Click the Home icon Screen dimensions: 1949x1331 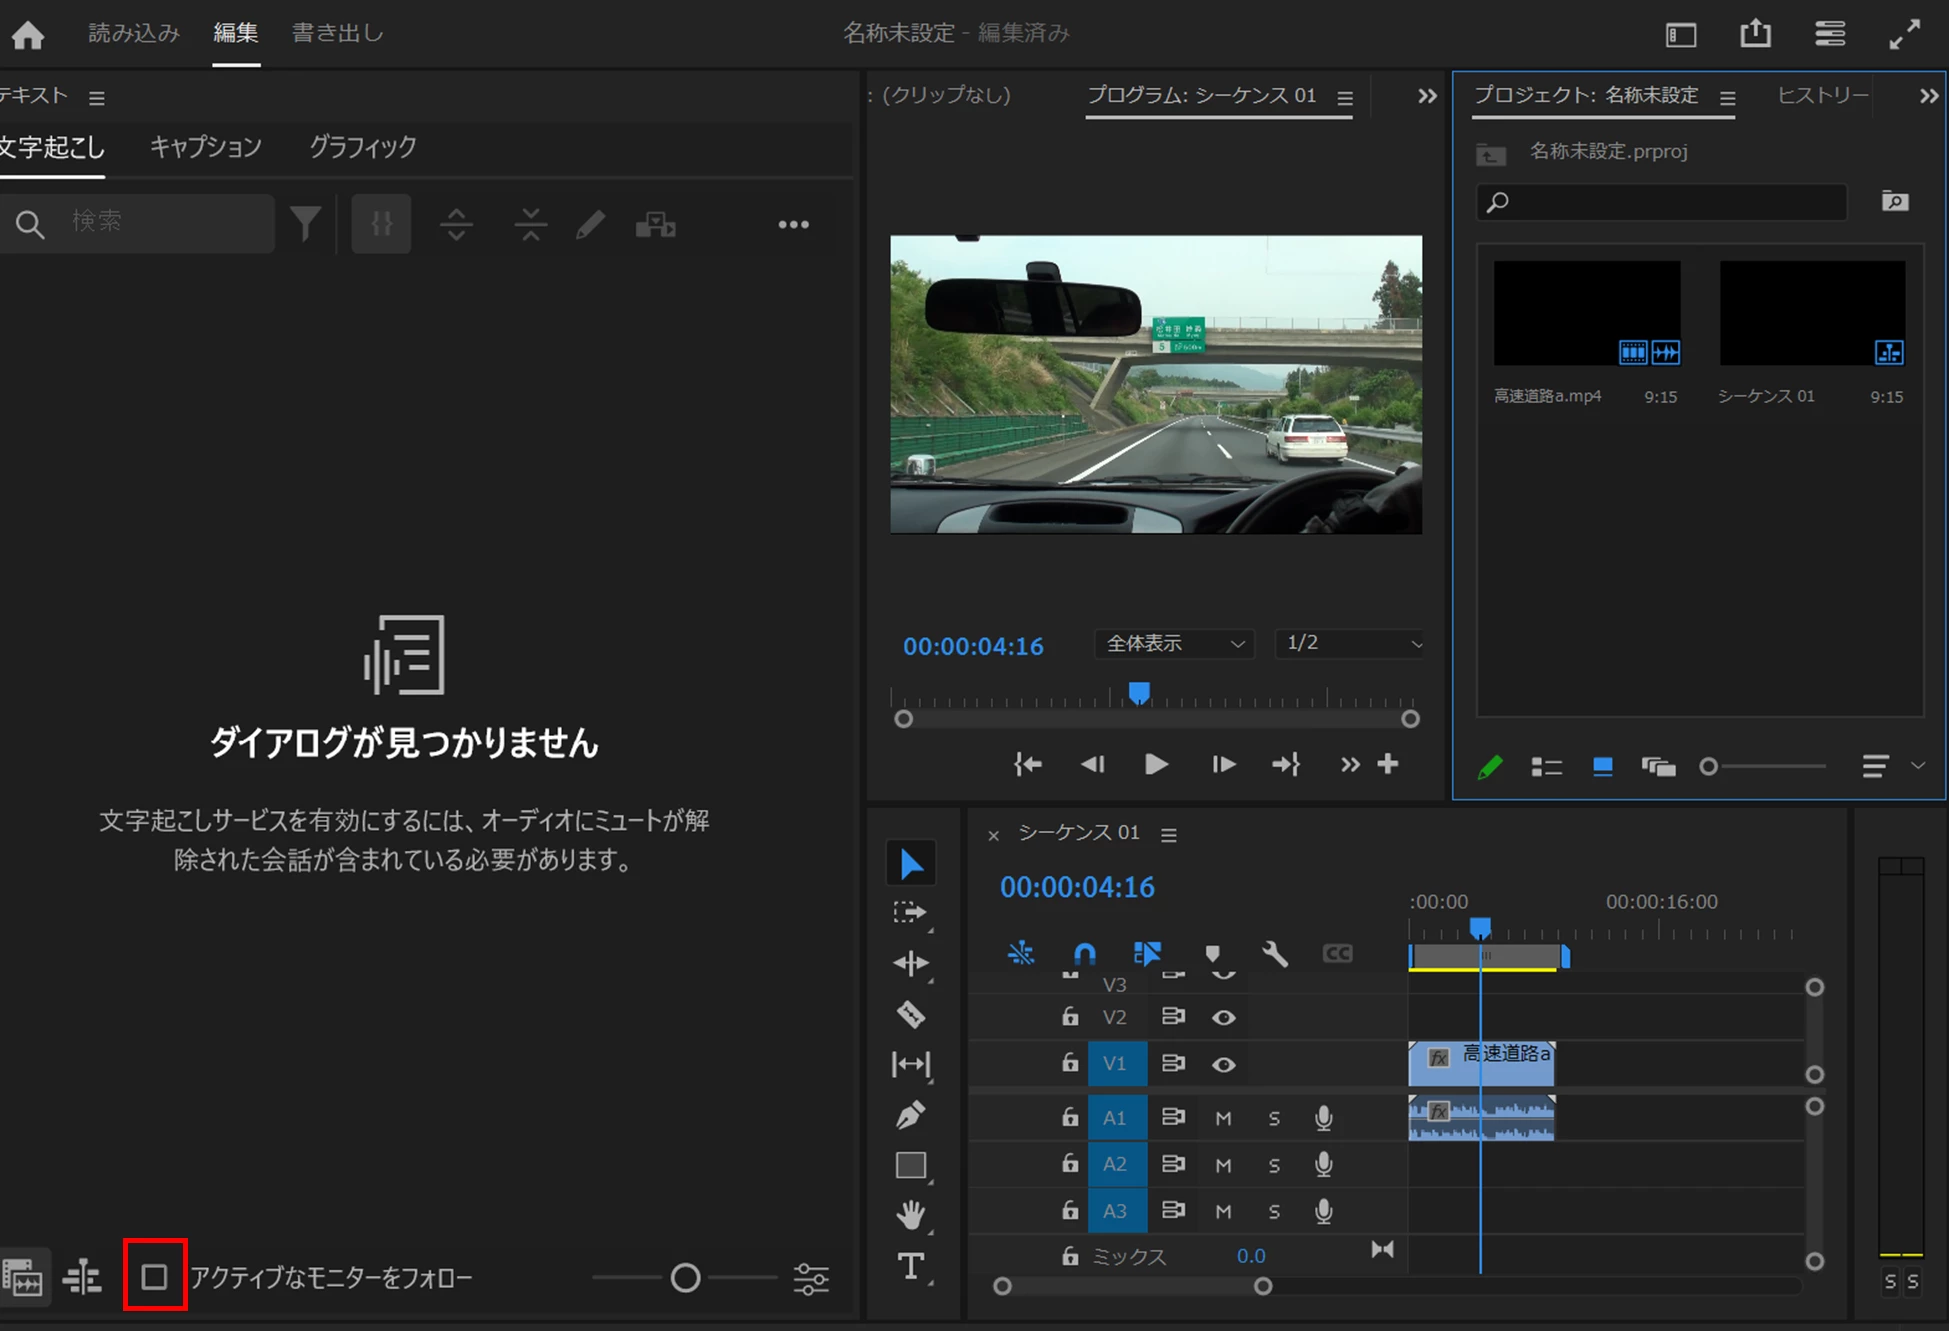pos(28,35)
